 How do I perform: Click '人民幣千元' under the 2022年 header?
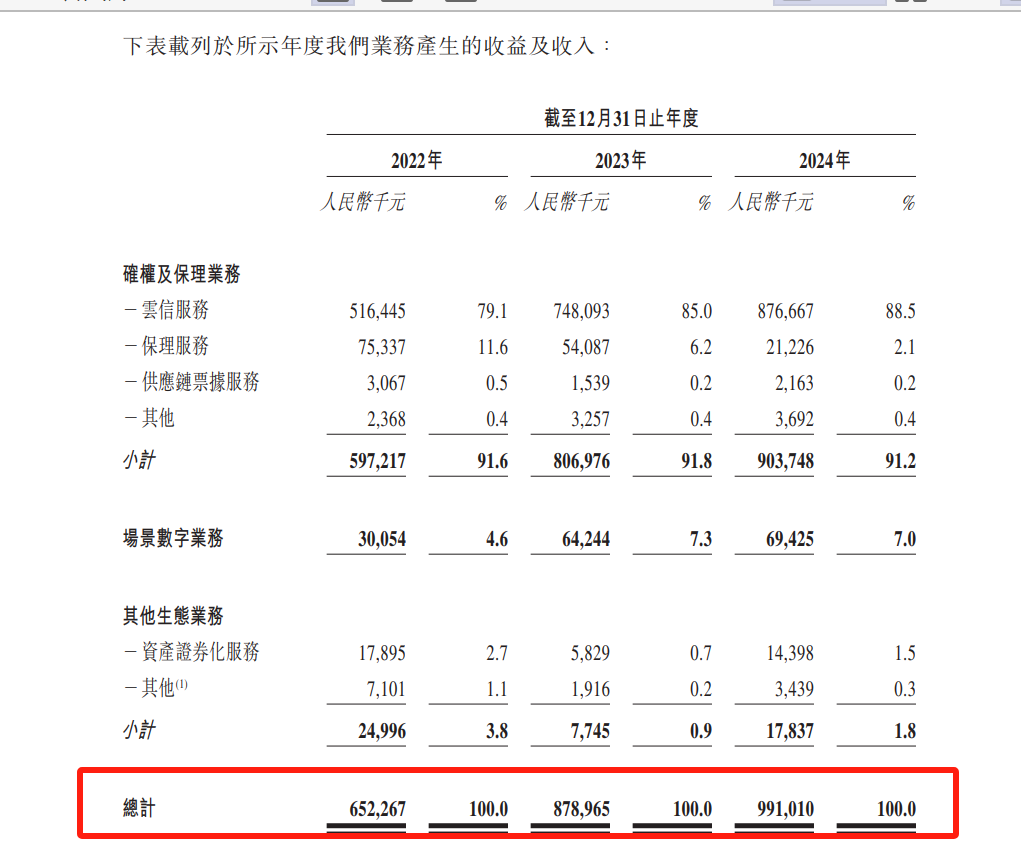(x=363, y=202)
